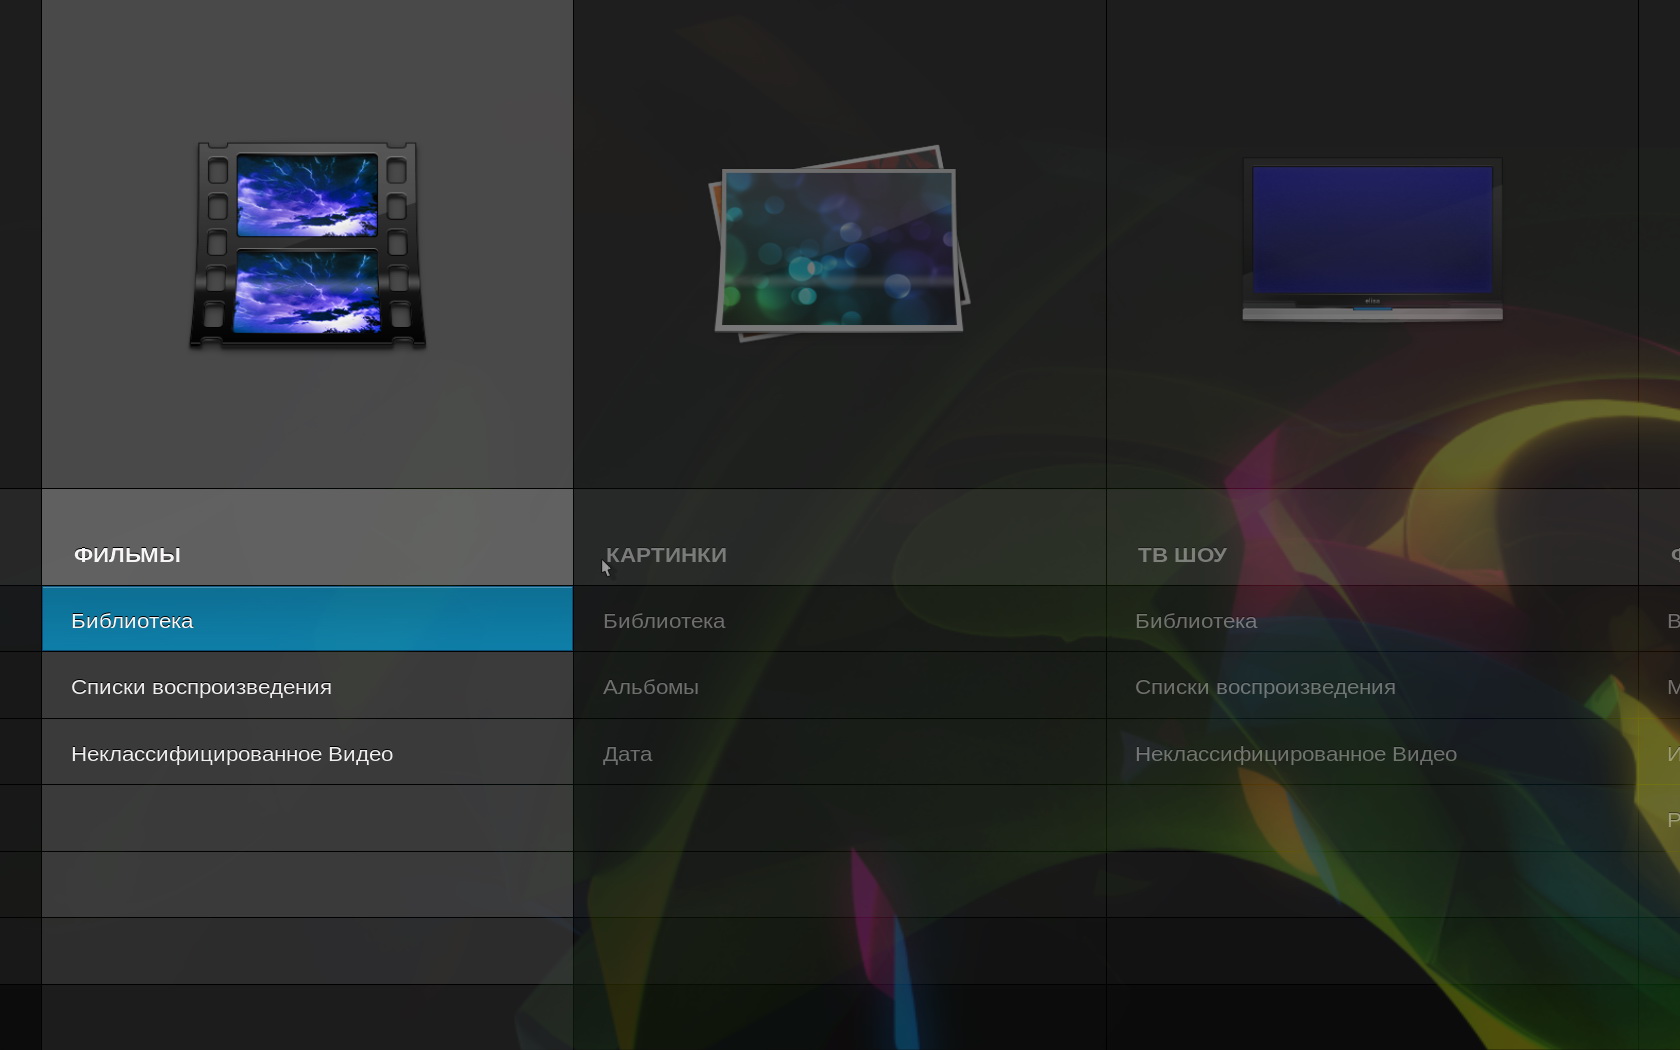Open Библиотека under КАРТИНКИ
Screen dimensions: 1680x1050
click(840, 619)
